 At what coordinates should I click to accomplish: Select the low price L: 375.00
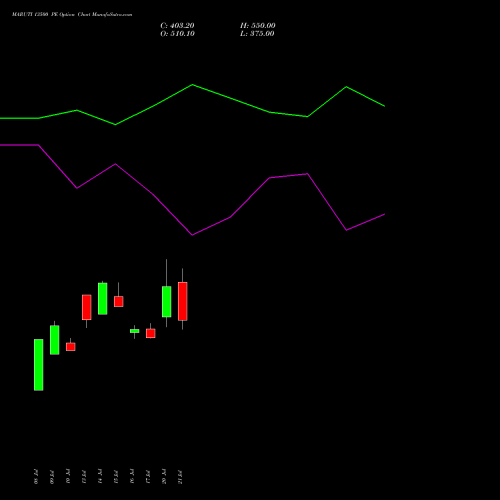click(257, 34)
